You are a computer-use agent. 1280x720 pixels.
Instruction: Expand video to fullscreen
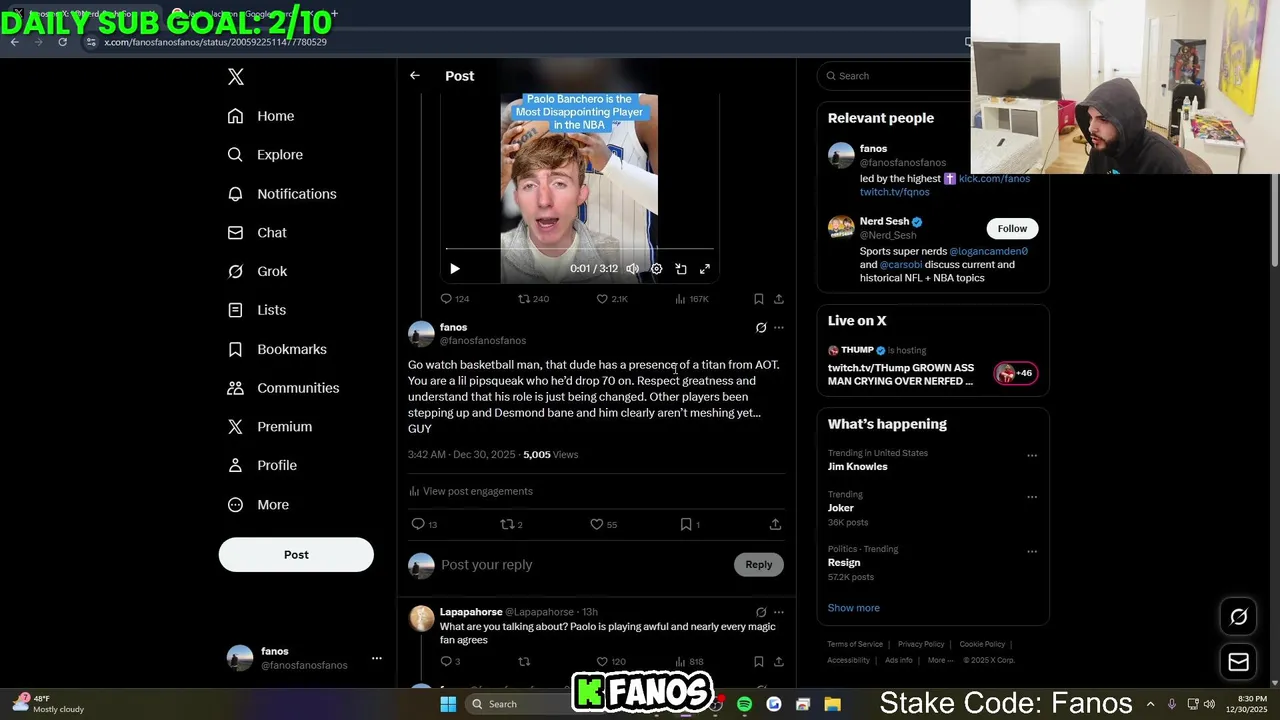coord(705,269)
